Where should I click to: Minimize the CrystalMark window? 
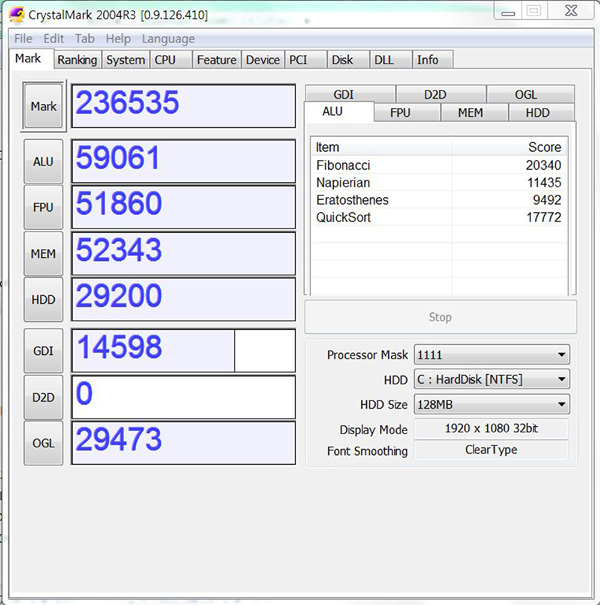(508, 11)
